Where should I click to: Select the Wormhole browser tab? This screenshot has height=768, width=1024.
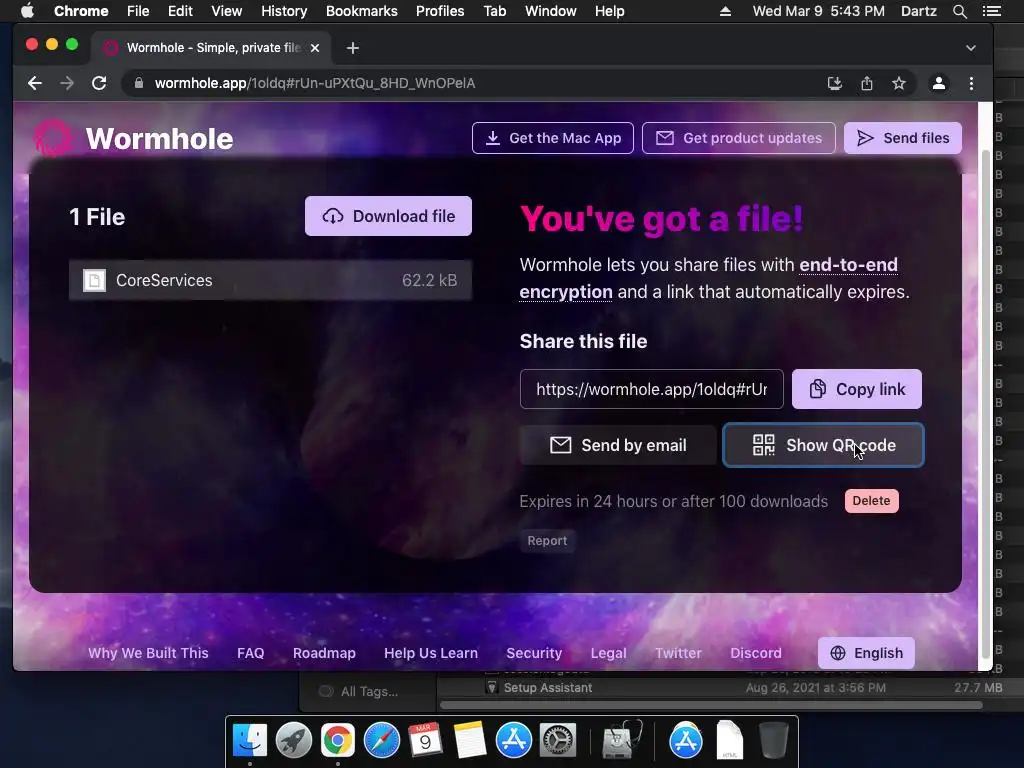(x=212, y=48)
